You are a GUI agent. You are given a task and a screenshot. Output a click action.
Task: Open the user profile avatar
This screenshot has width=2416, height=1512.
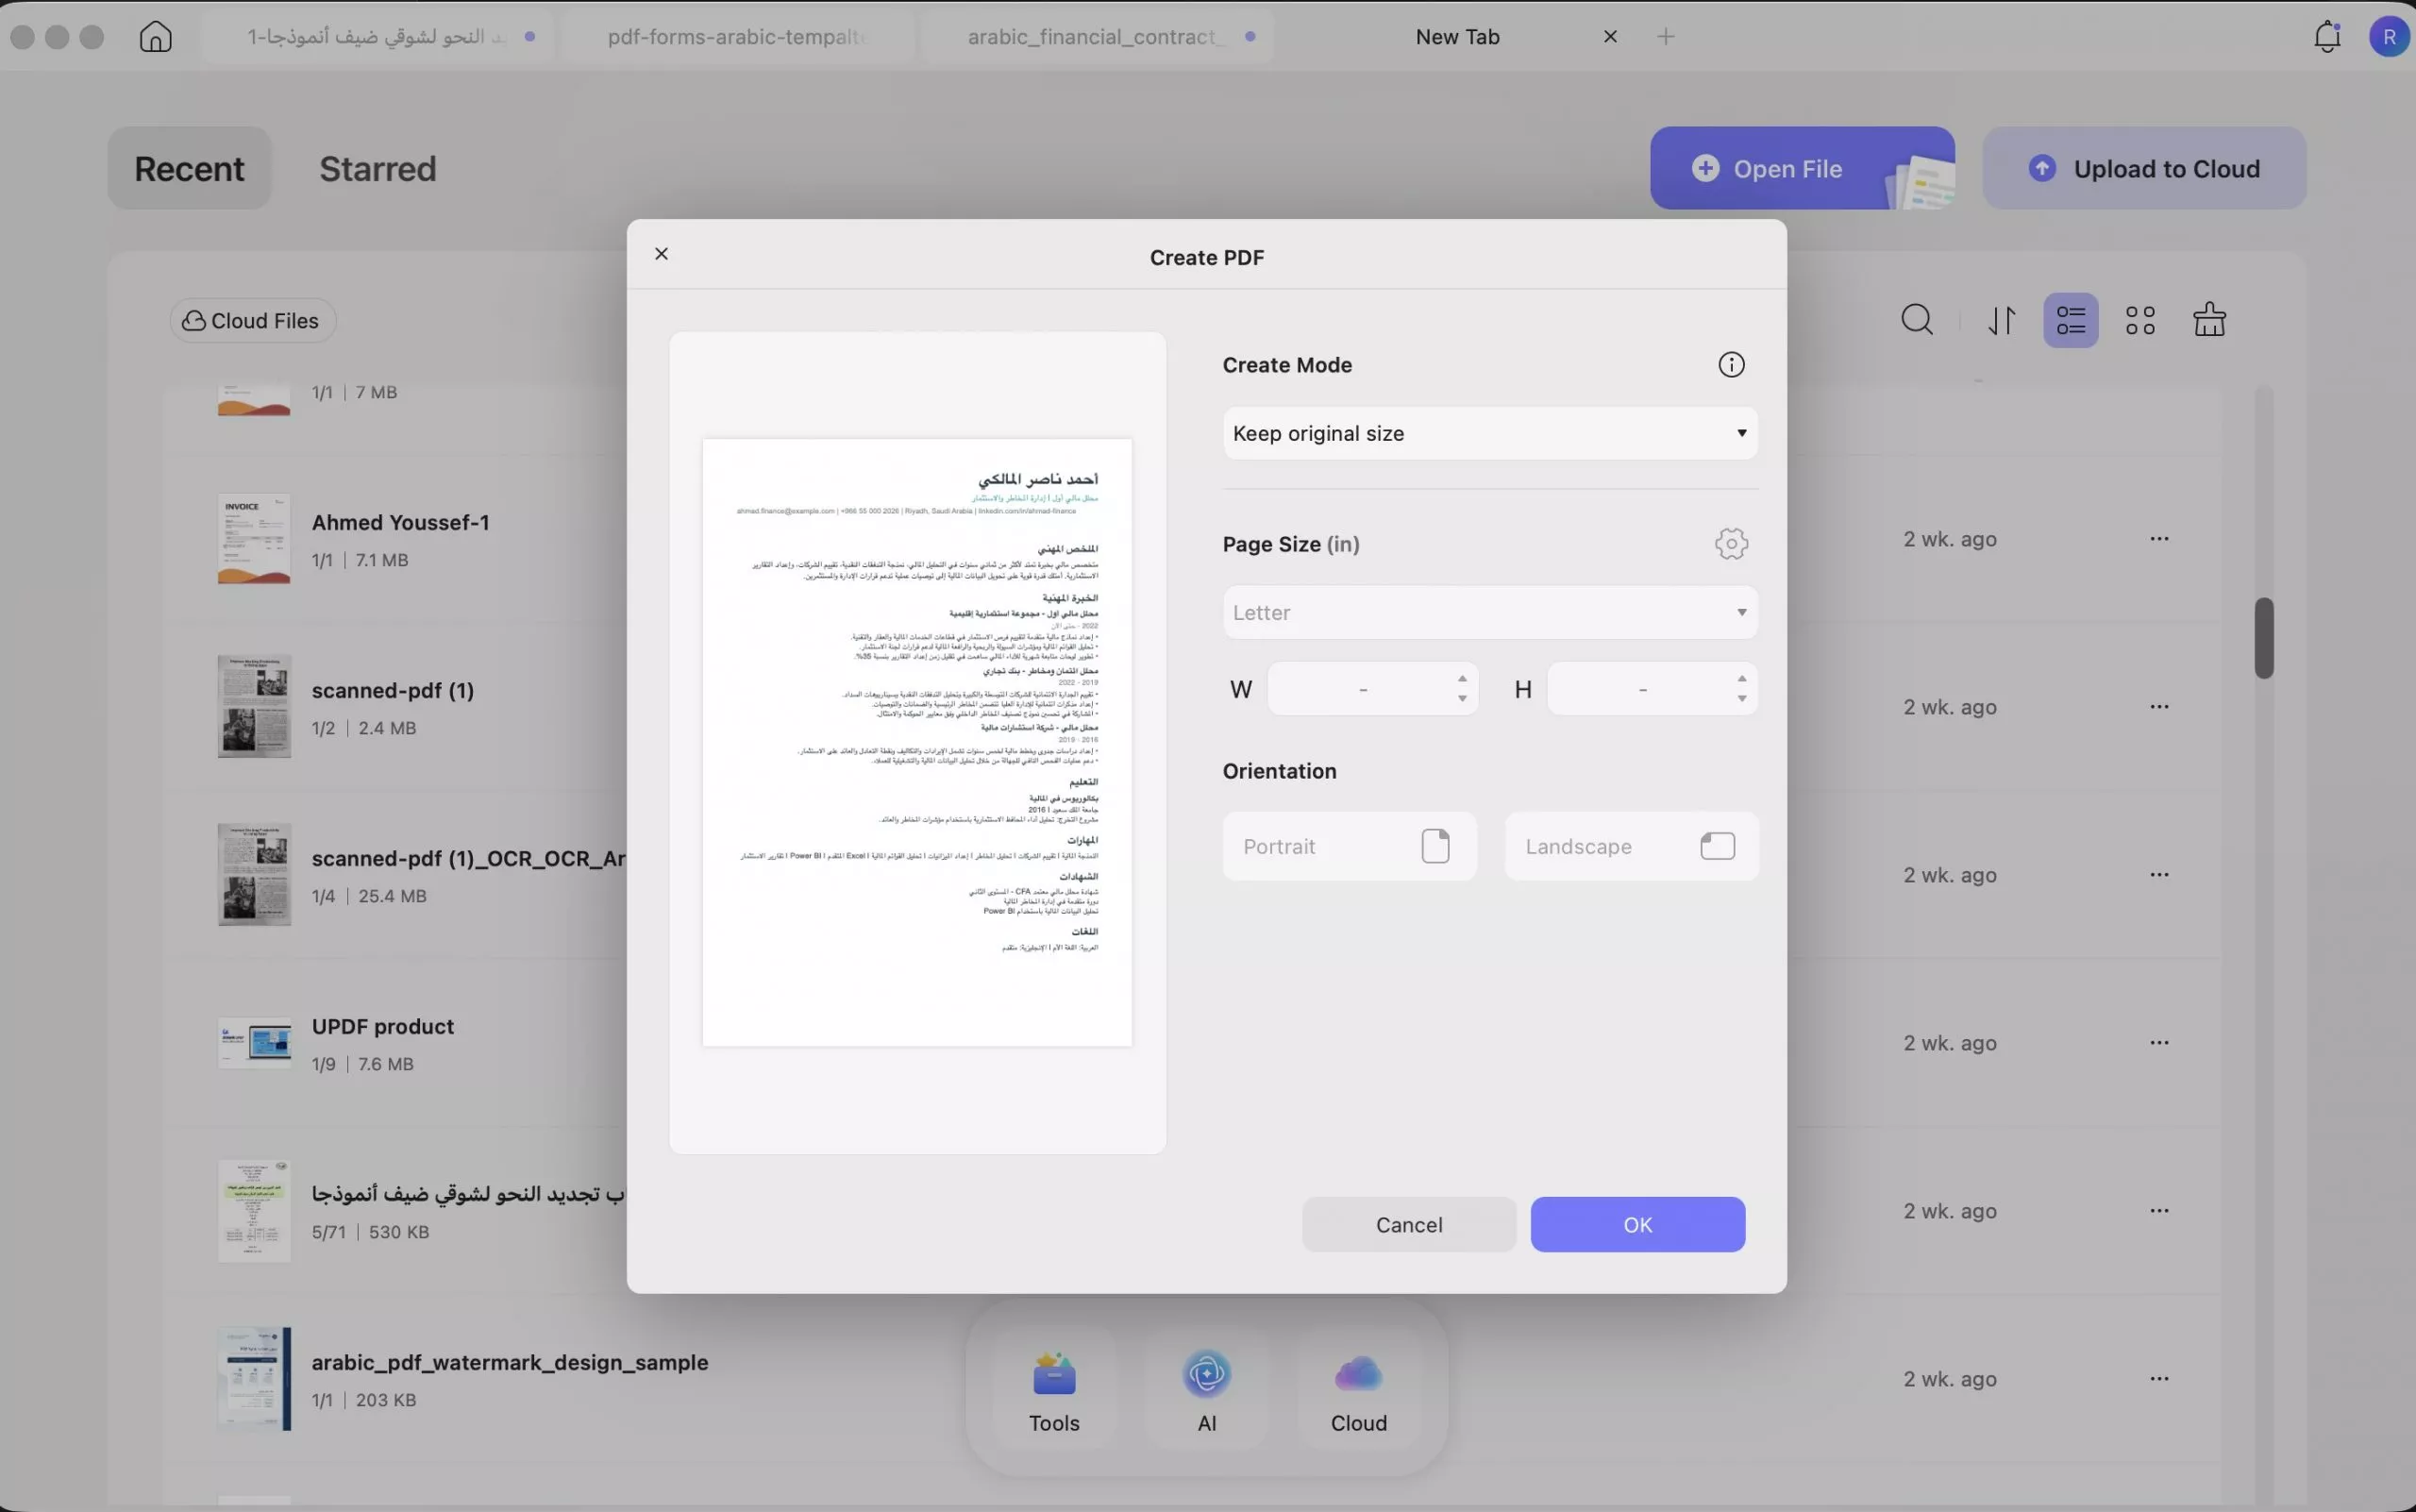pyautogui.click(x=2389, y=37)
